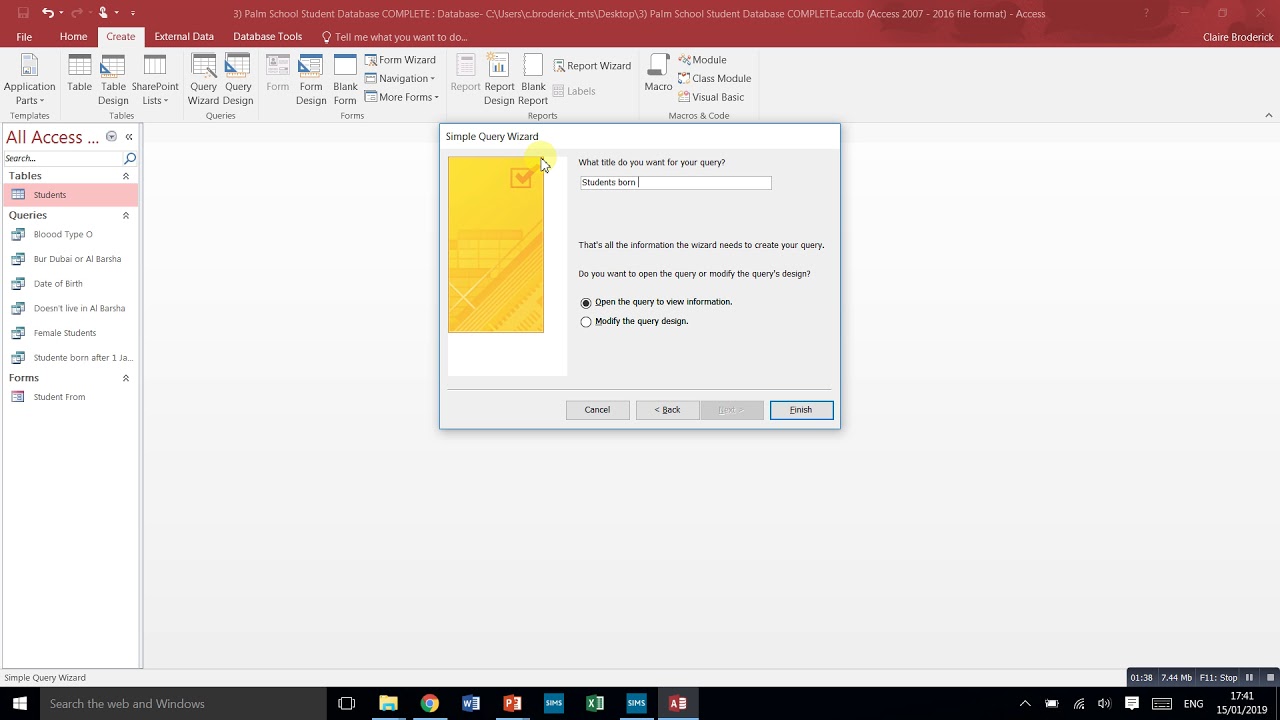Launch the Query Wizard
This screenshot has width=1280, height=720.
[203, 79]
